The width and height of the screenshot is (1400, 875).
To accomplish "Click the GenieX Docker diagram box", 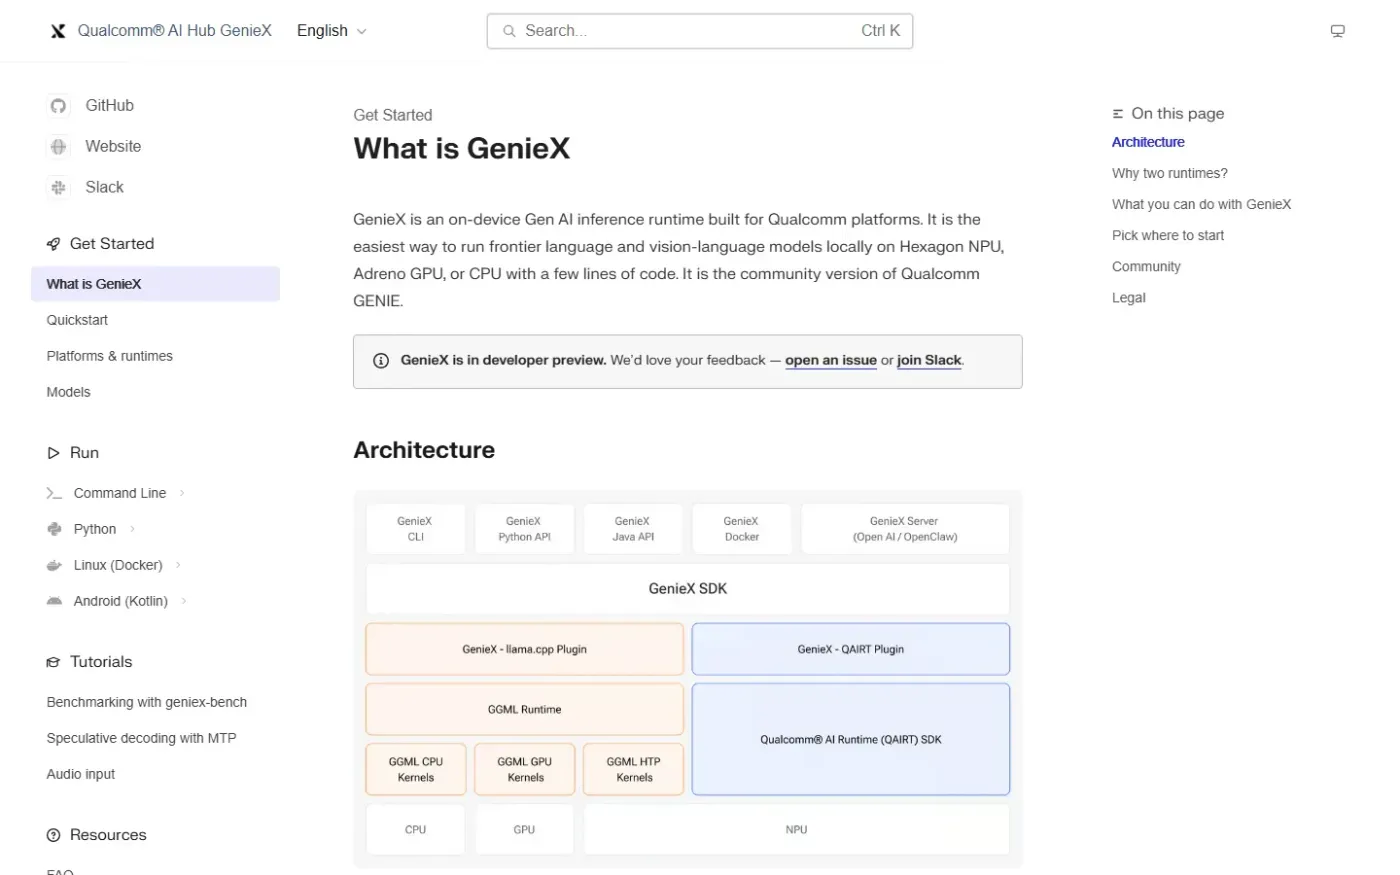I will click(741, 529).
